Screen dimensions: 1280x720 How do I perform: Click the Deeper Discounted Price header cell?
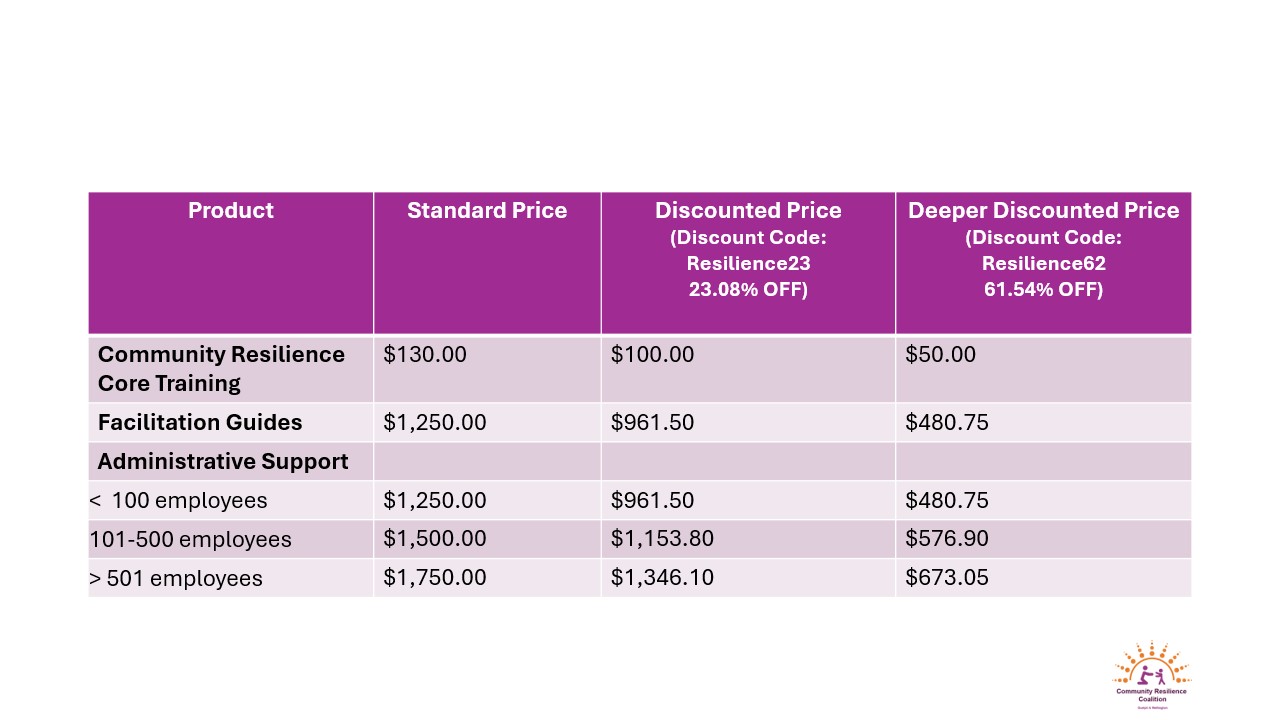click(1043, 263)
